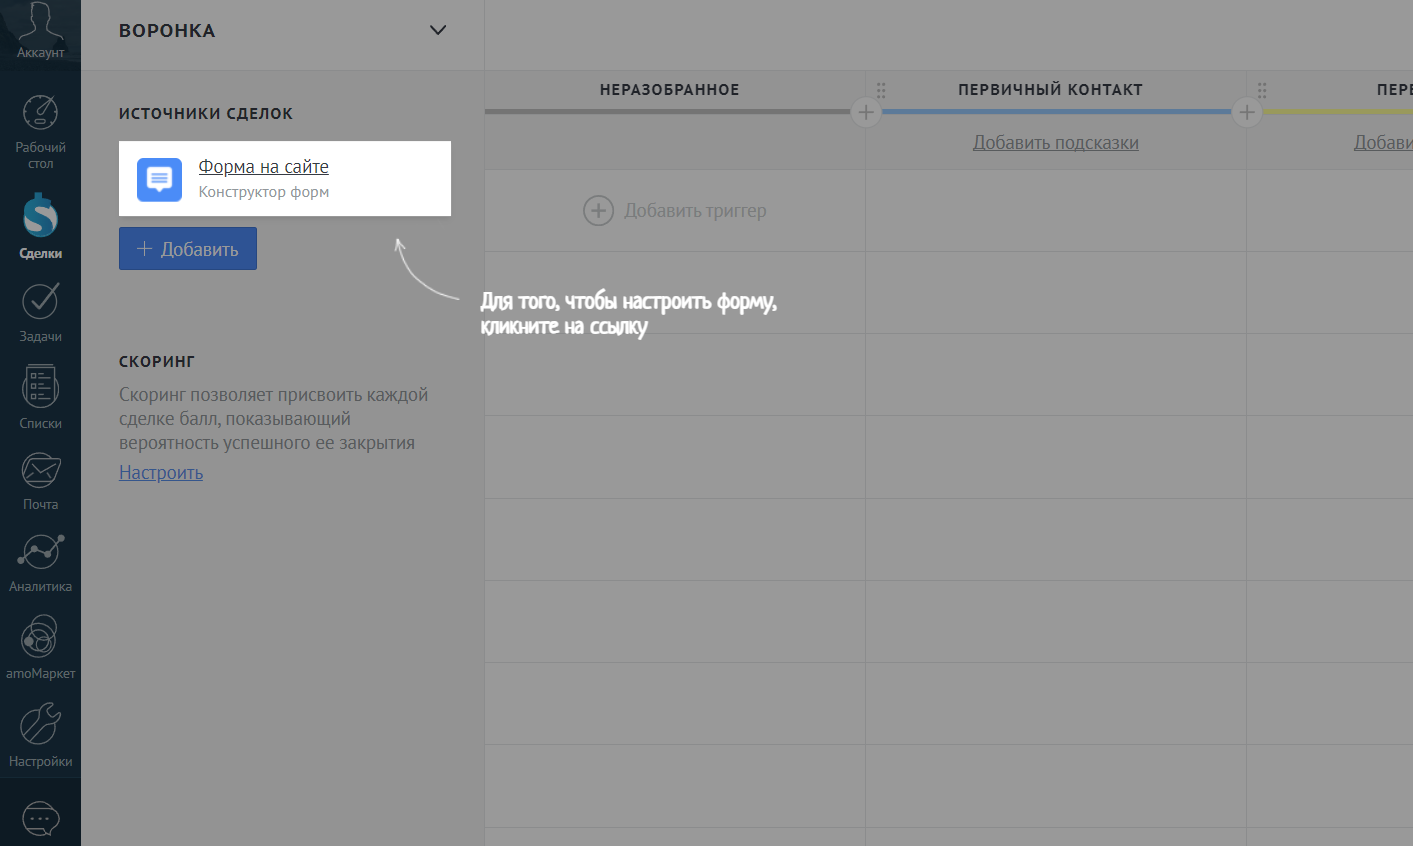Expand the Воронка dropdown chevron

coord(437,30)
